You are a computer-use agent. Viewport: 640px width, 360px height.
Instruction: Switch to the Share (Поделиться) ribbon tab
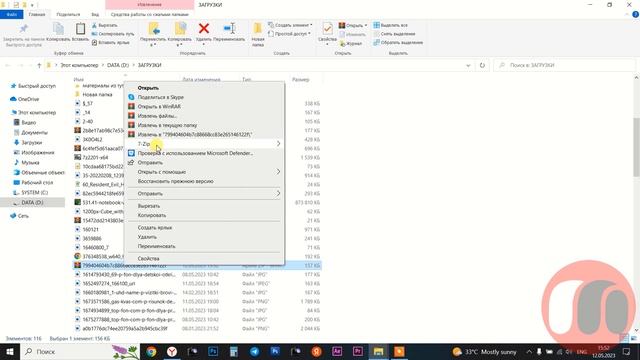pyautogui.click(x=68, y=14)
